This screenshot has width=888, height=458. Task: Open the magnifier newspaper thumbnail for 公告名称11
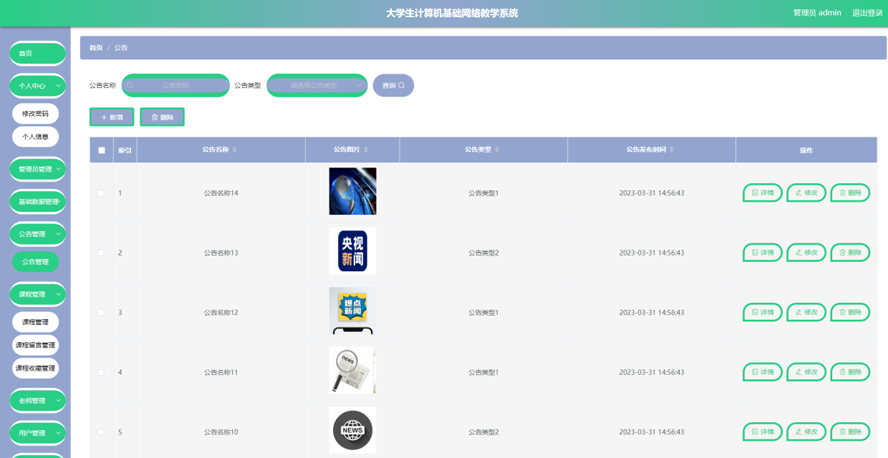coord(352,370)
